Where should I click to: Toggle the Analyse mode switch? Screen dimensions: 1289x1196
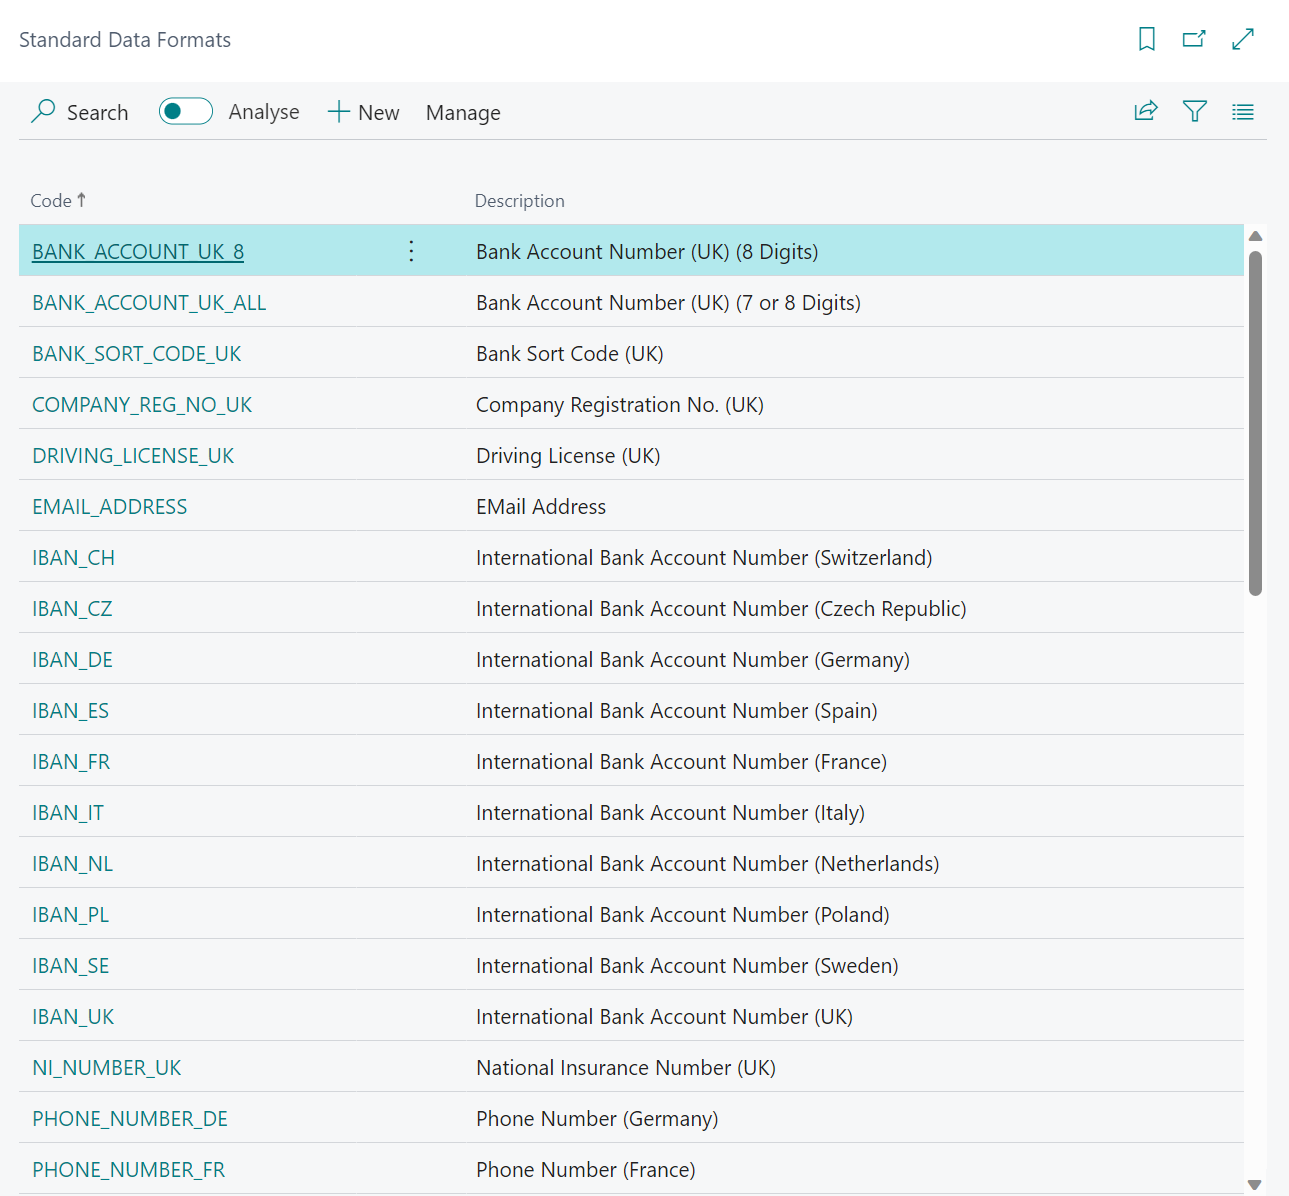(186, 111)
